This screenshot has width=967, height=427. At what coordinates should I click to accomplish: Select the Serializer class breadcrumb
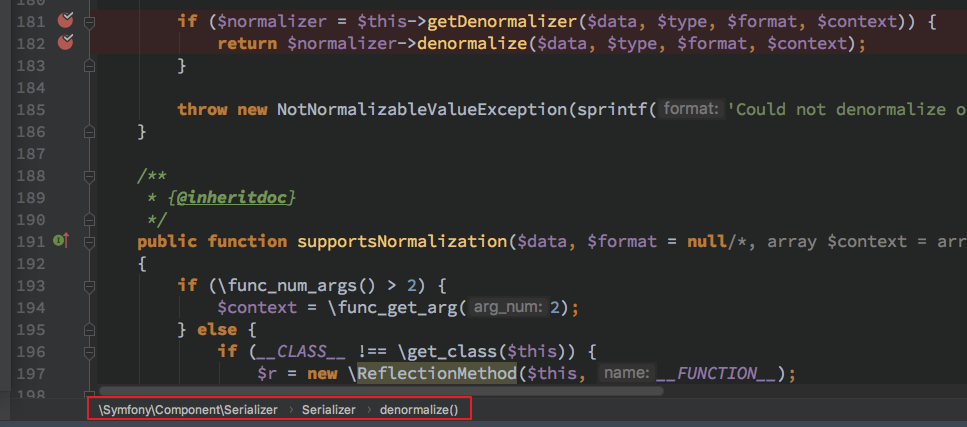pyautogui.click(x=328, y=409)
